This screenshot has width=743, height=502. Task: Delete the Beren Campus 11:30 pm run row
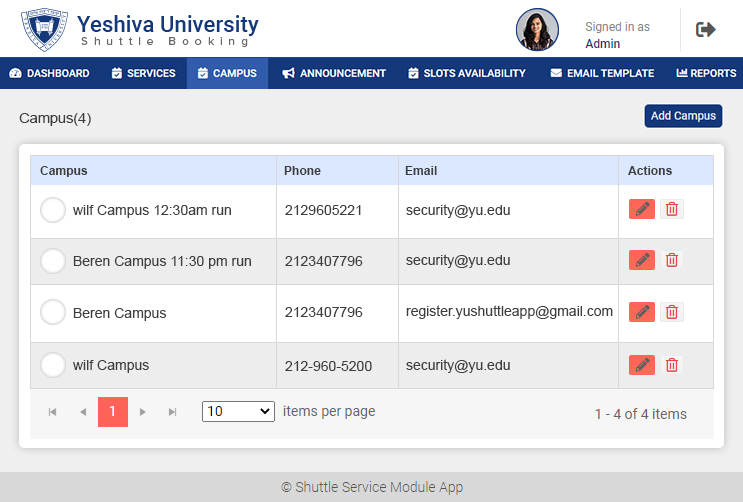click(x=671, y=260)
